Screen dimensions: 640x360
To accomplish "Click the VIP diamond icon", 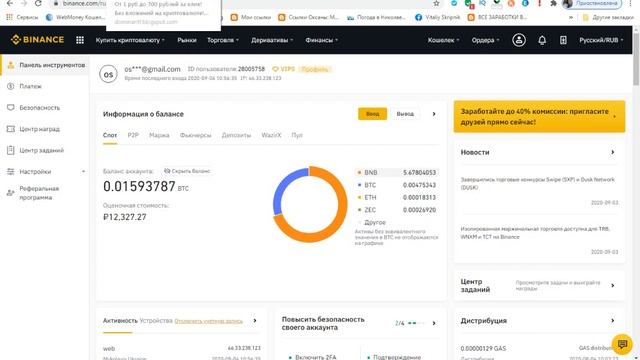I will [275, 69].
